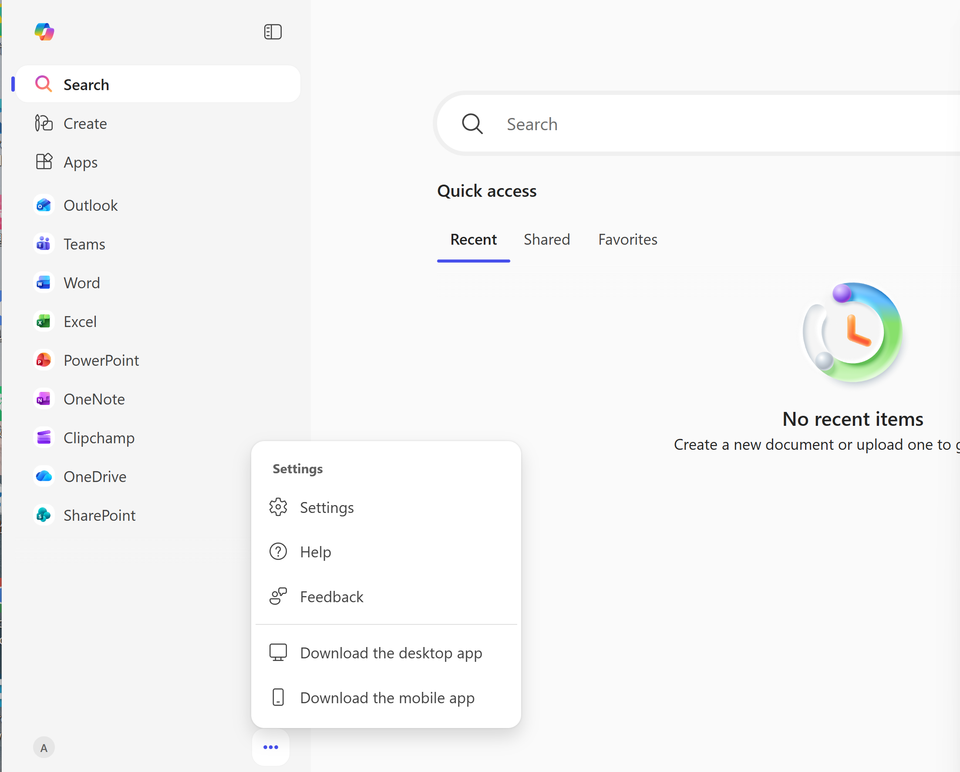Open the Word app icon

point(44,283)
